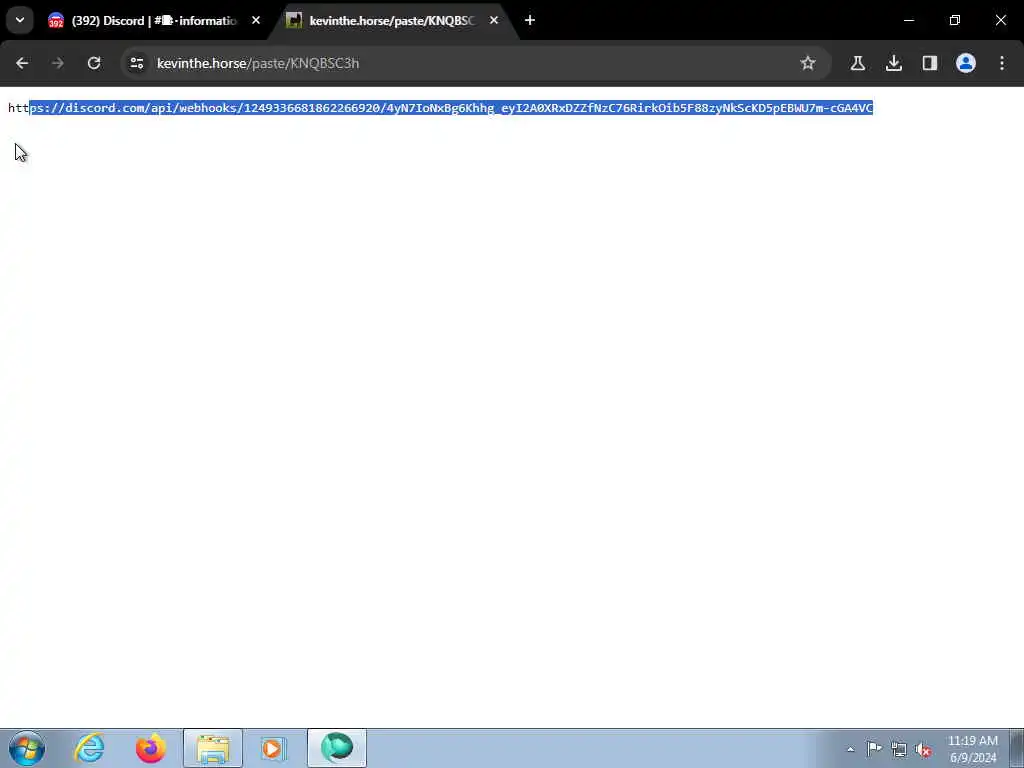This screenshot has height=768, width=1024.
Task: Open the Windows Start menu
Action: [27, 748]
